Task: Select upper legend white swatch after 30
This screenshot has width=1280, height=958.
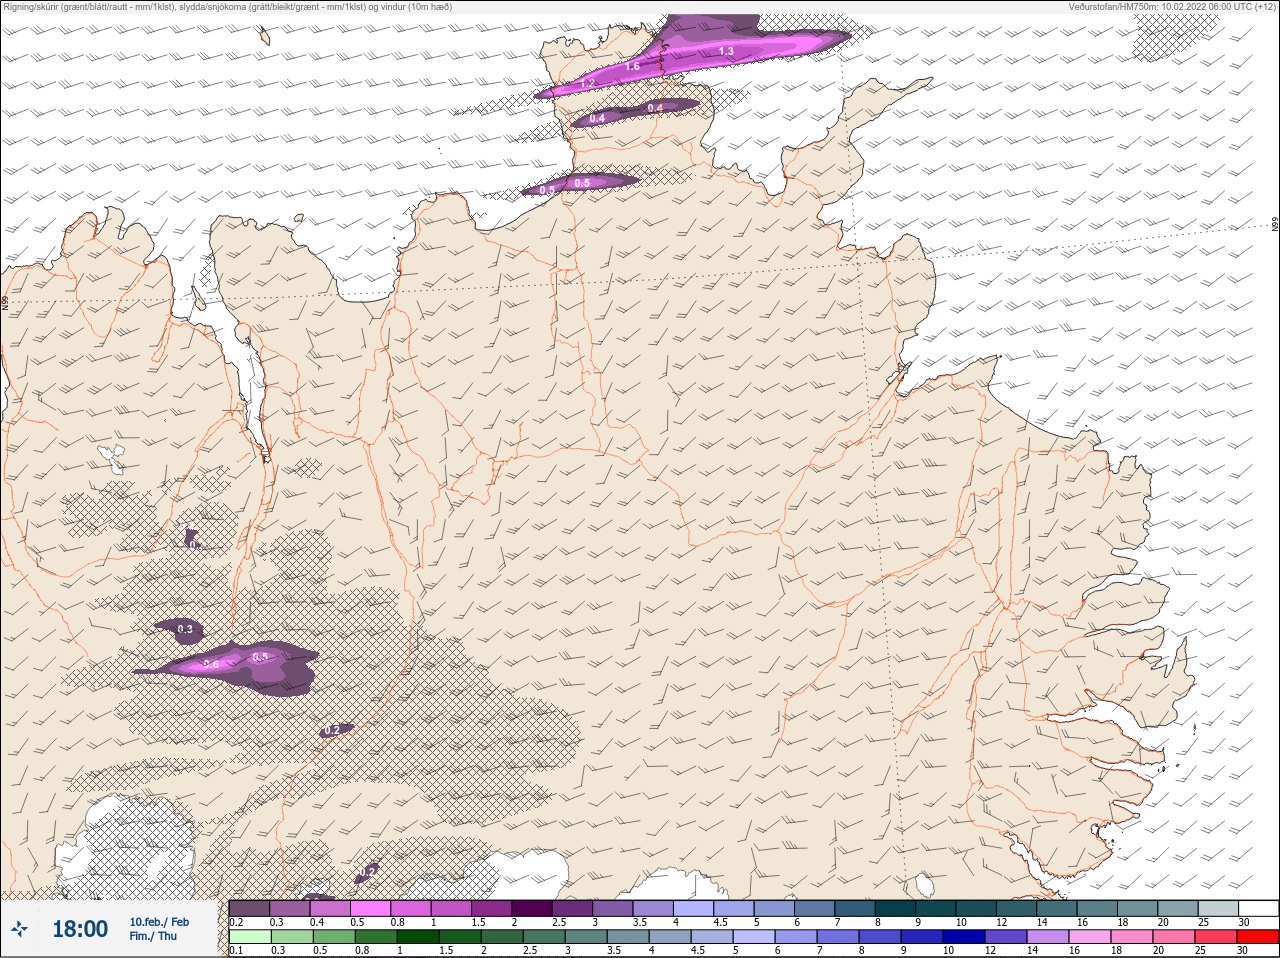Action: point(1258,909)
